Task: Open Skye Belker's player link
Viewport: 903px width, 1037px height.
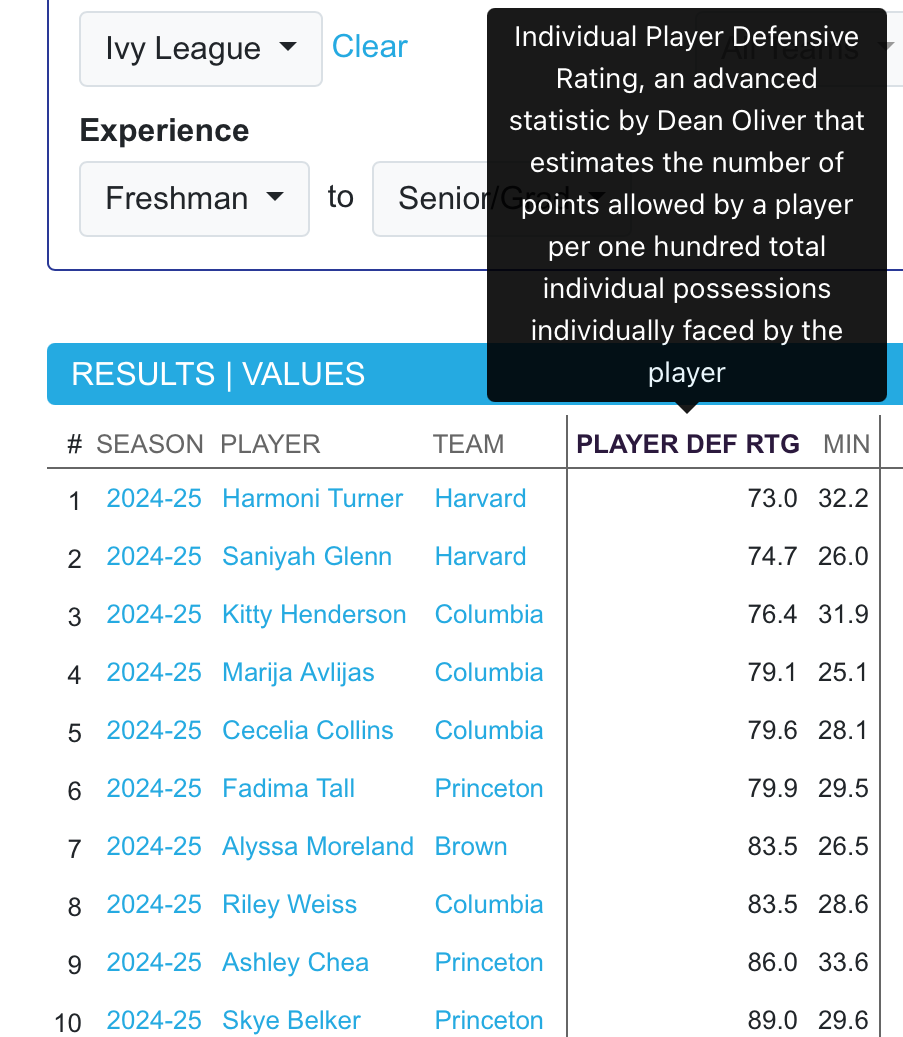Action: pyautogui.click(x=291, y=1020)
